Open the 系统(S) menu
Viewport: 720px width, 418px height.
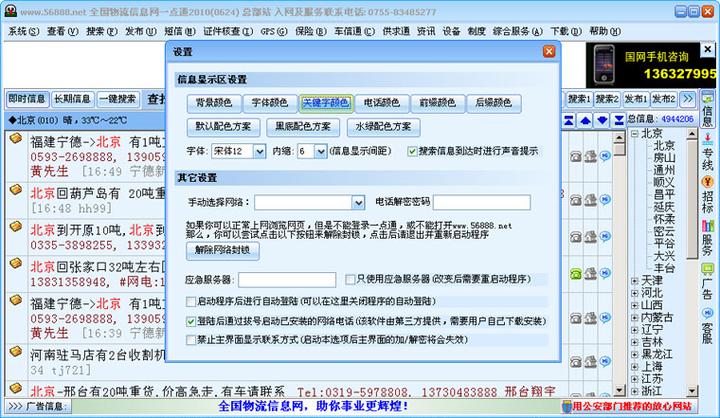pos(24,31)
